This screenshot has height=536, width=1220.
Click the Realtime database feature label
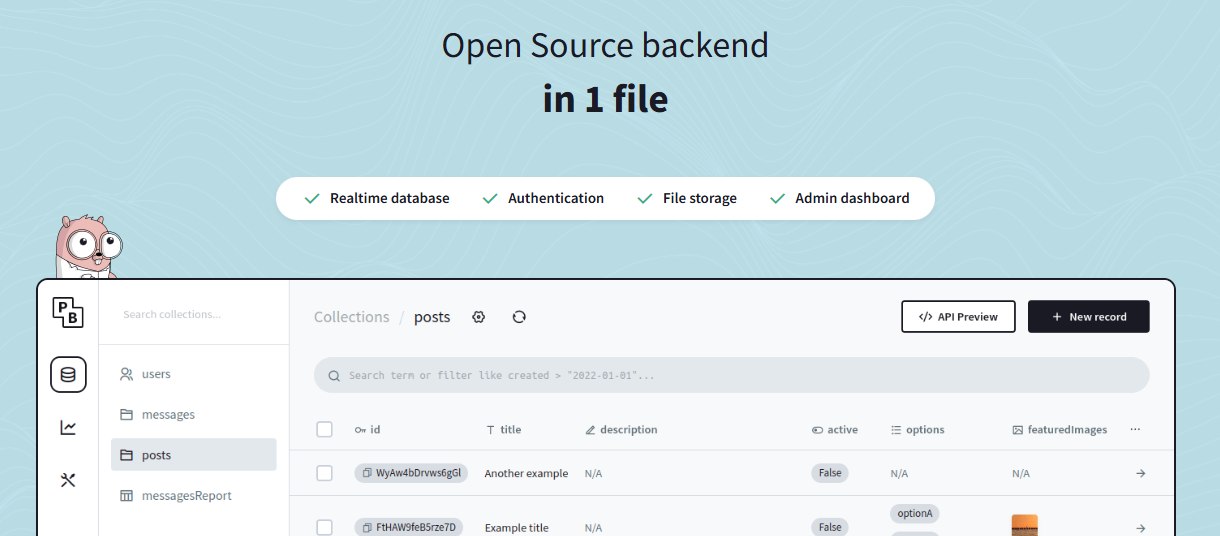390,198
